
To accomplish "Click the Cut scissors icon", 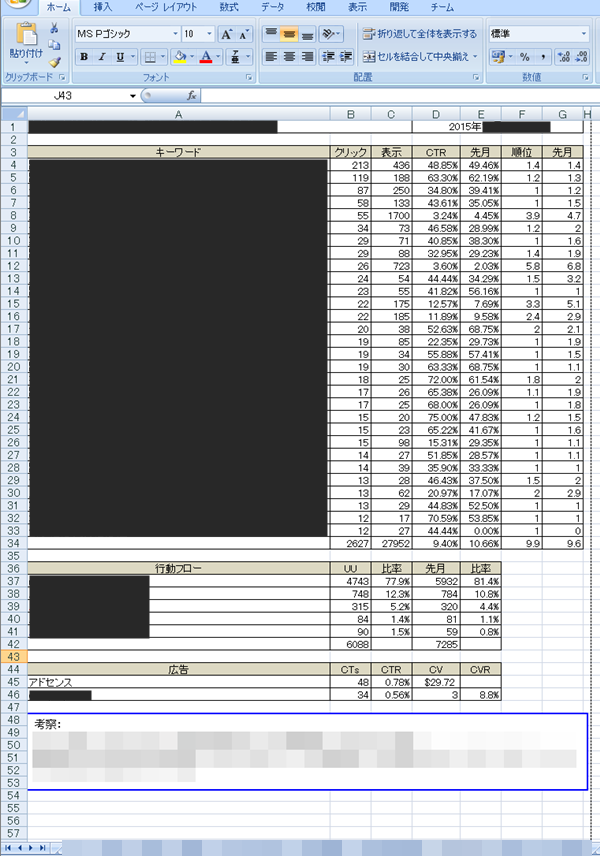I will pyautogui.click(x=54, y=28).
